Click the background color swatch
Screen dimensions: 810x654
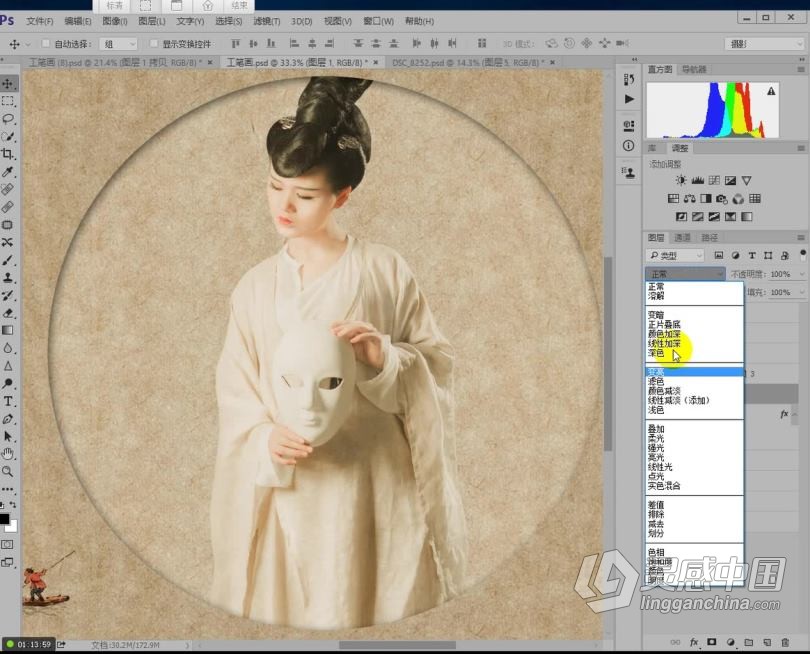12,527
